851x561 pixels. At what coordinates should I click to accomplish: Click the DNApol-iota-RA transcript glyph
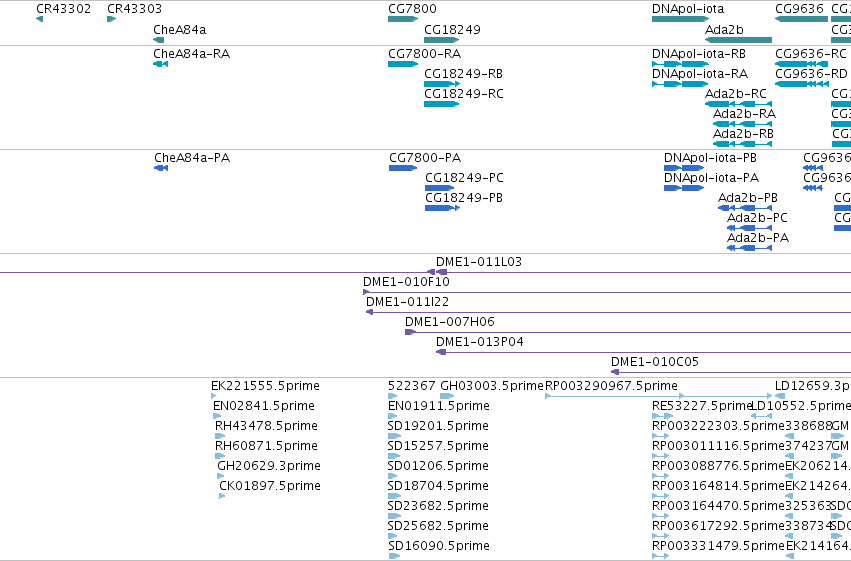(681, 84)
